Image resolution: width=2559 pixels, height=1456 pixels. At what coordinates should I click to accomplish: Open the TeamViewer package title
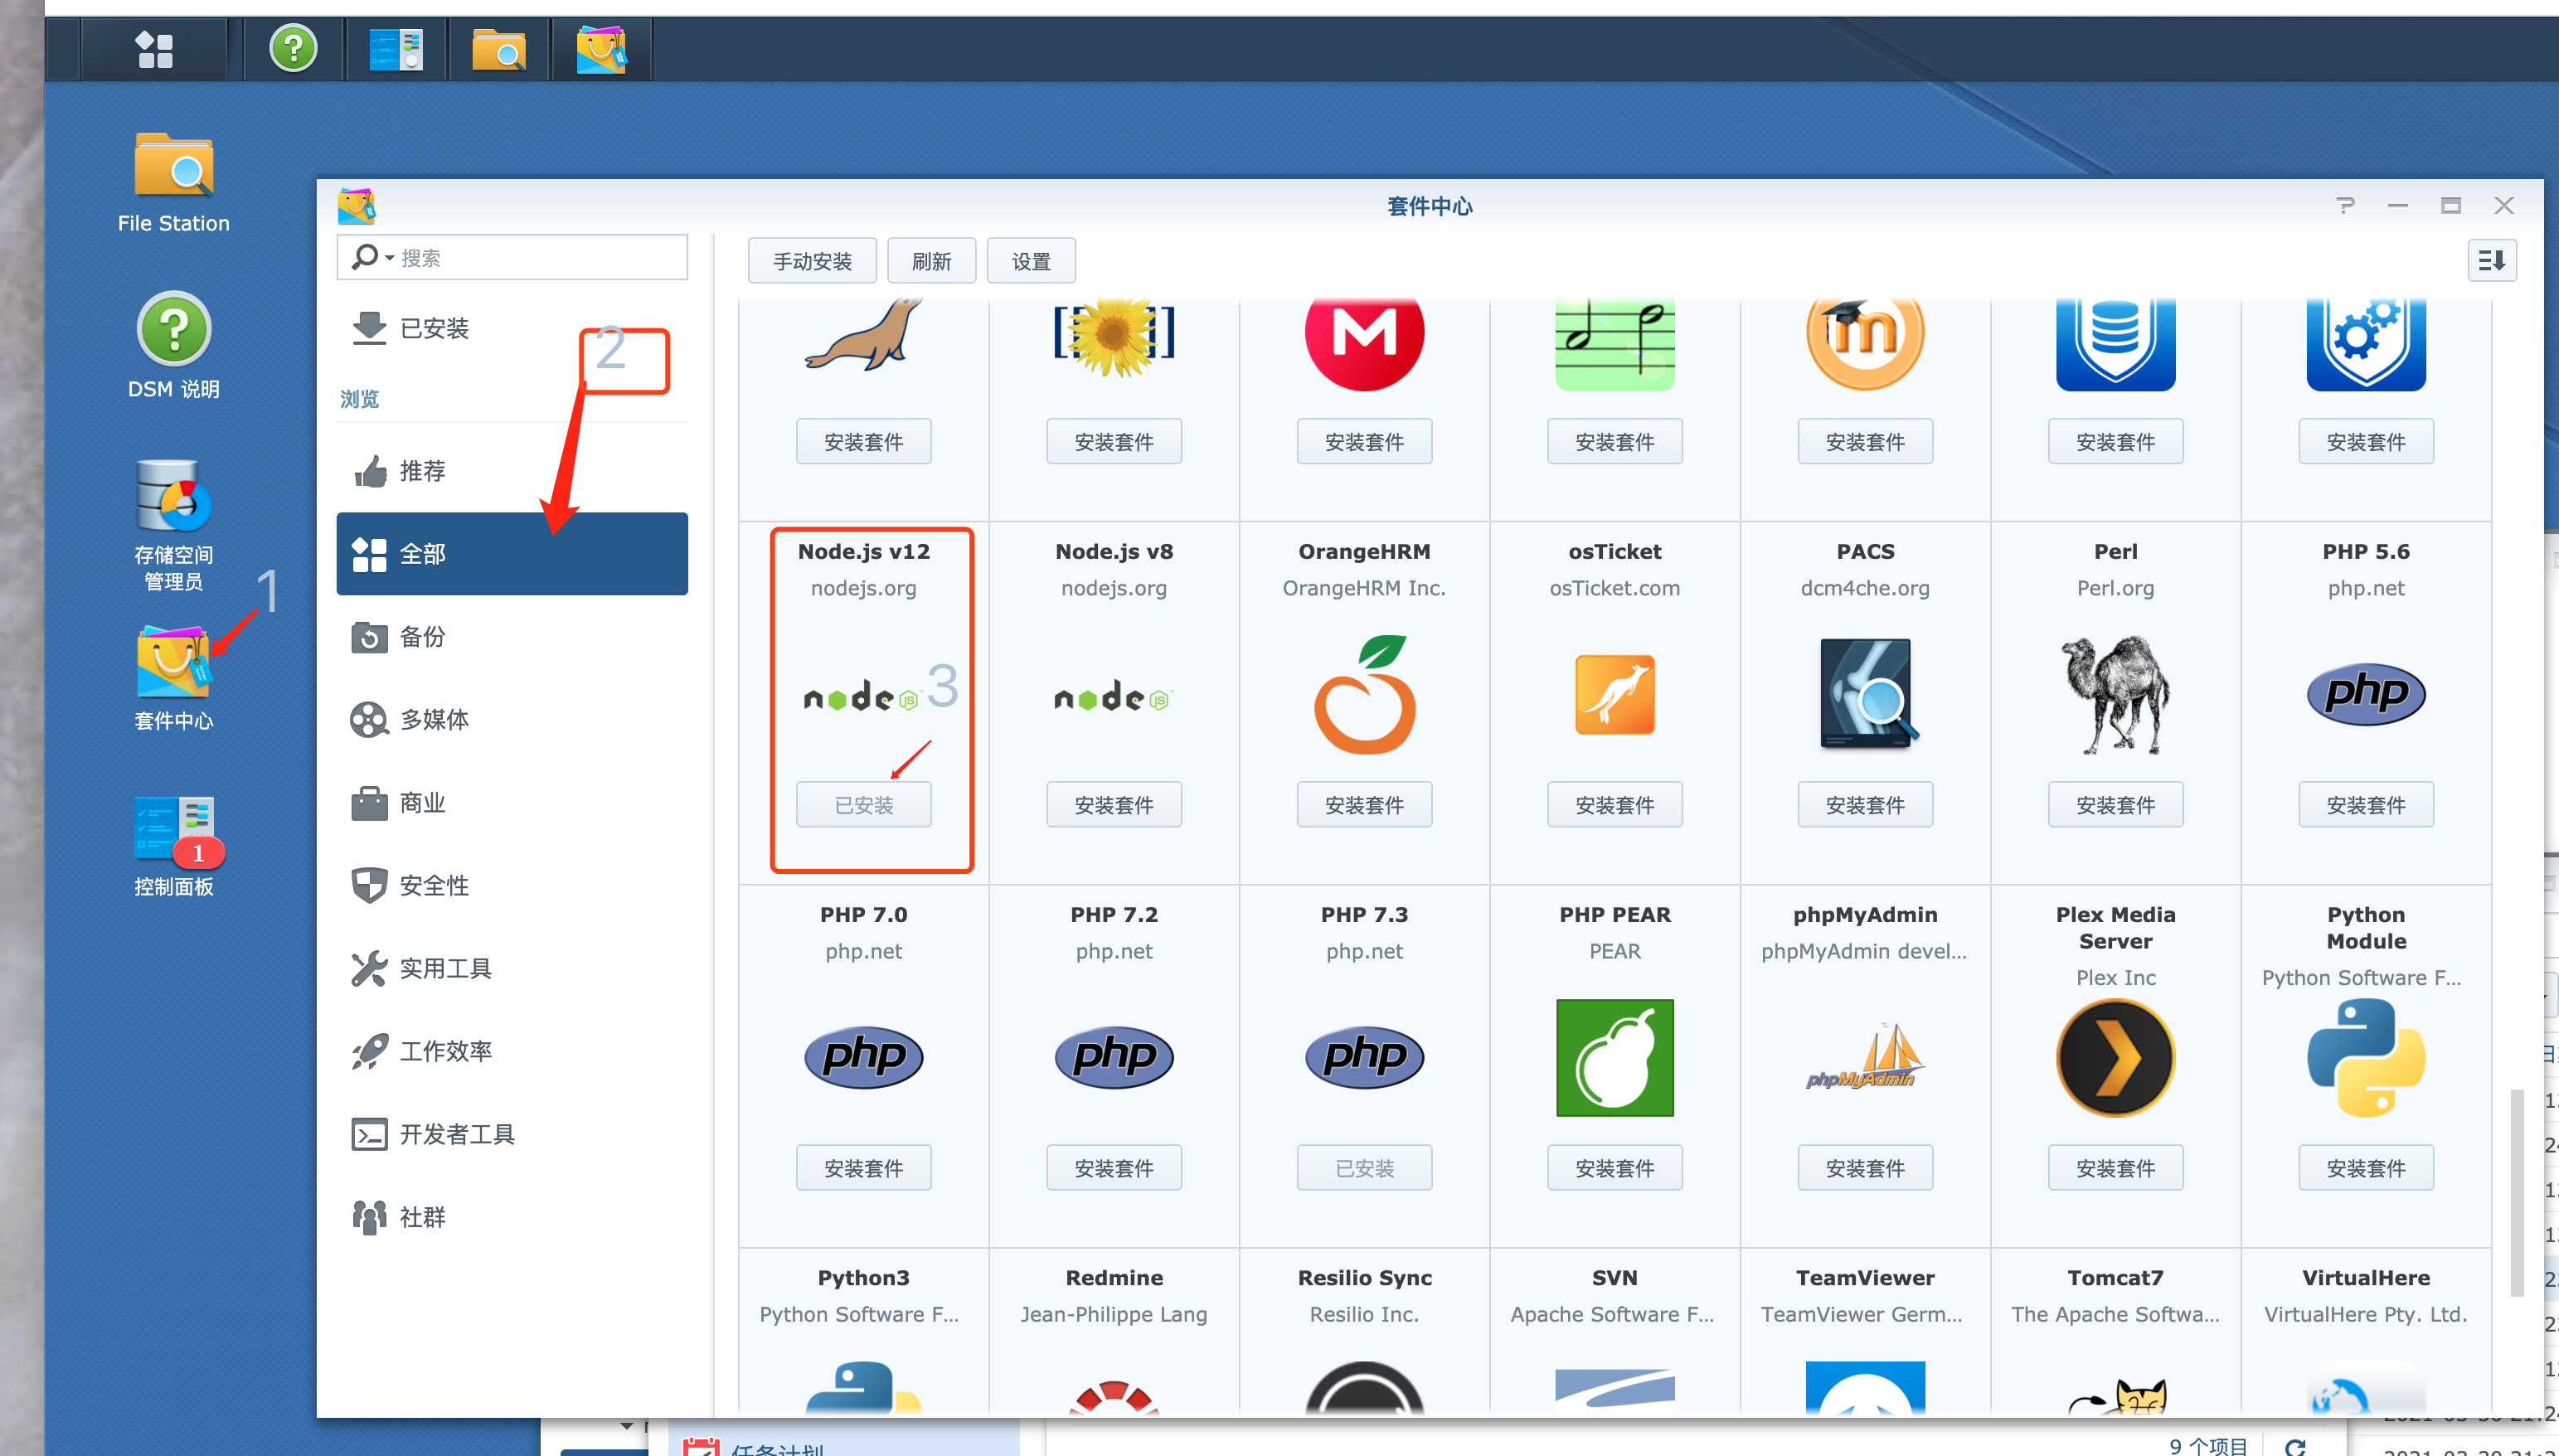tap(1865, 1277)
